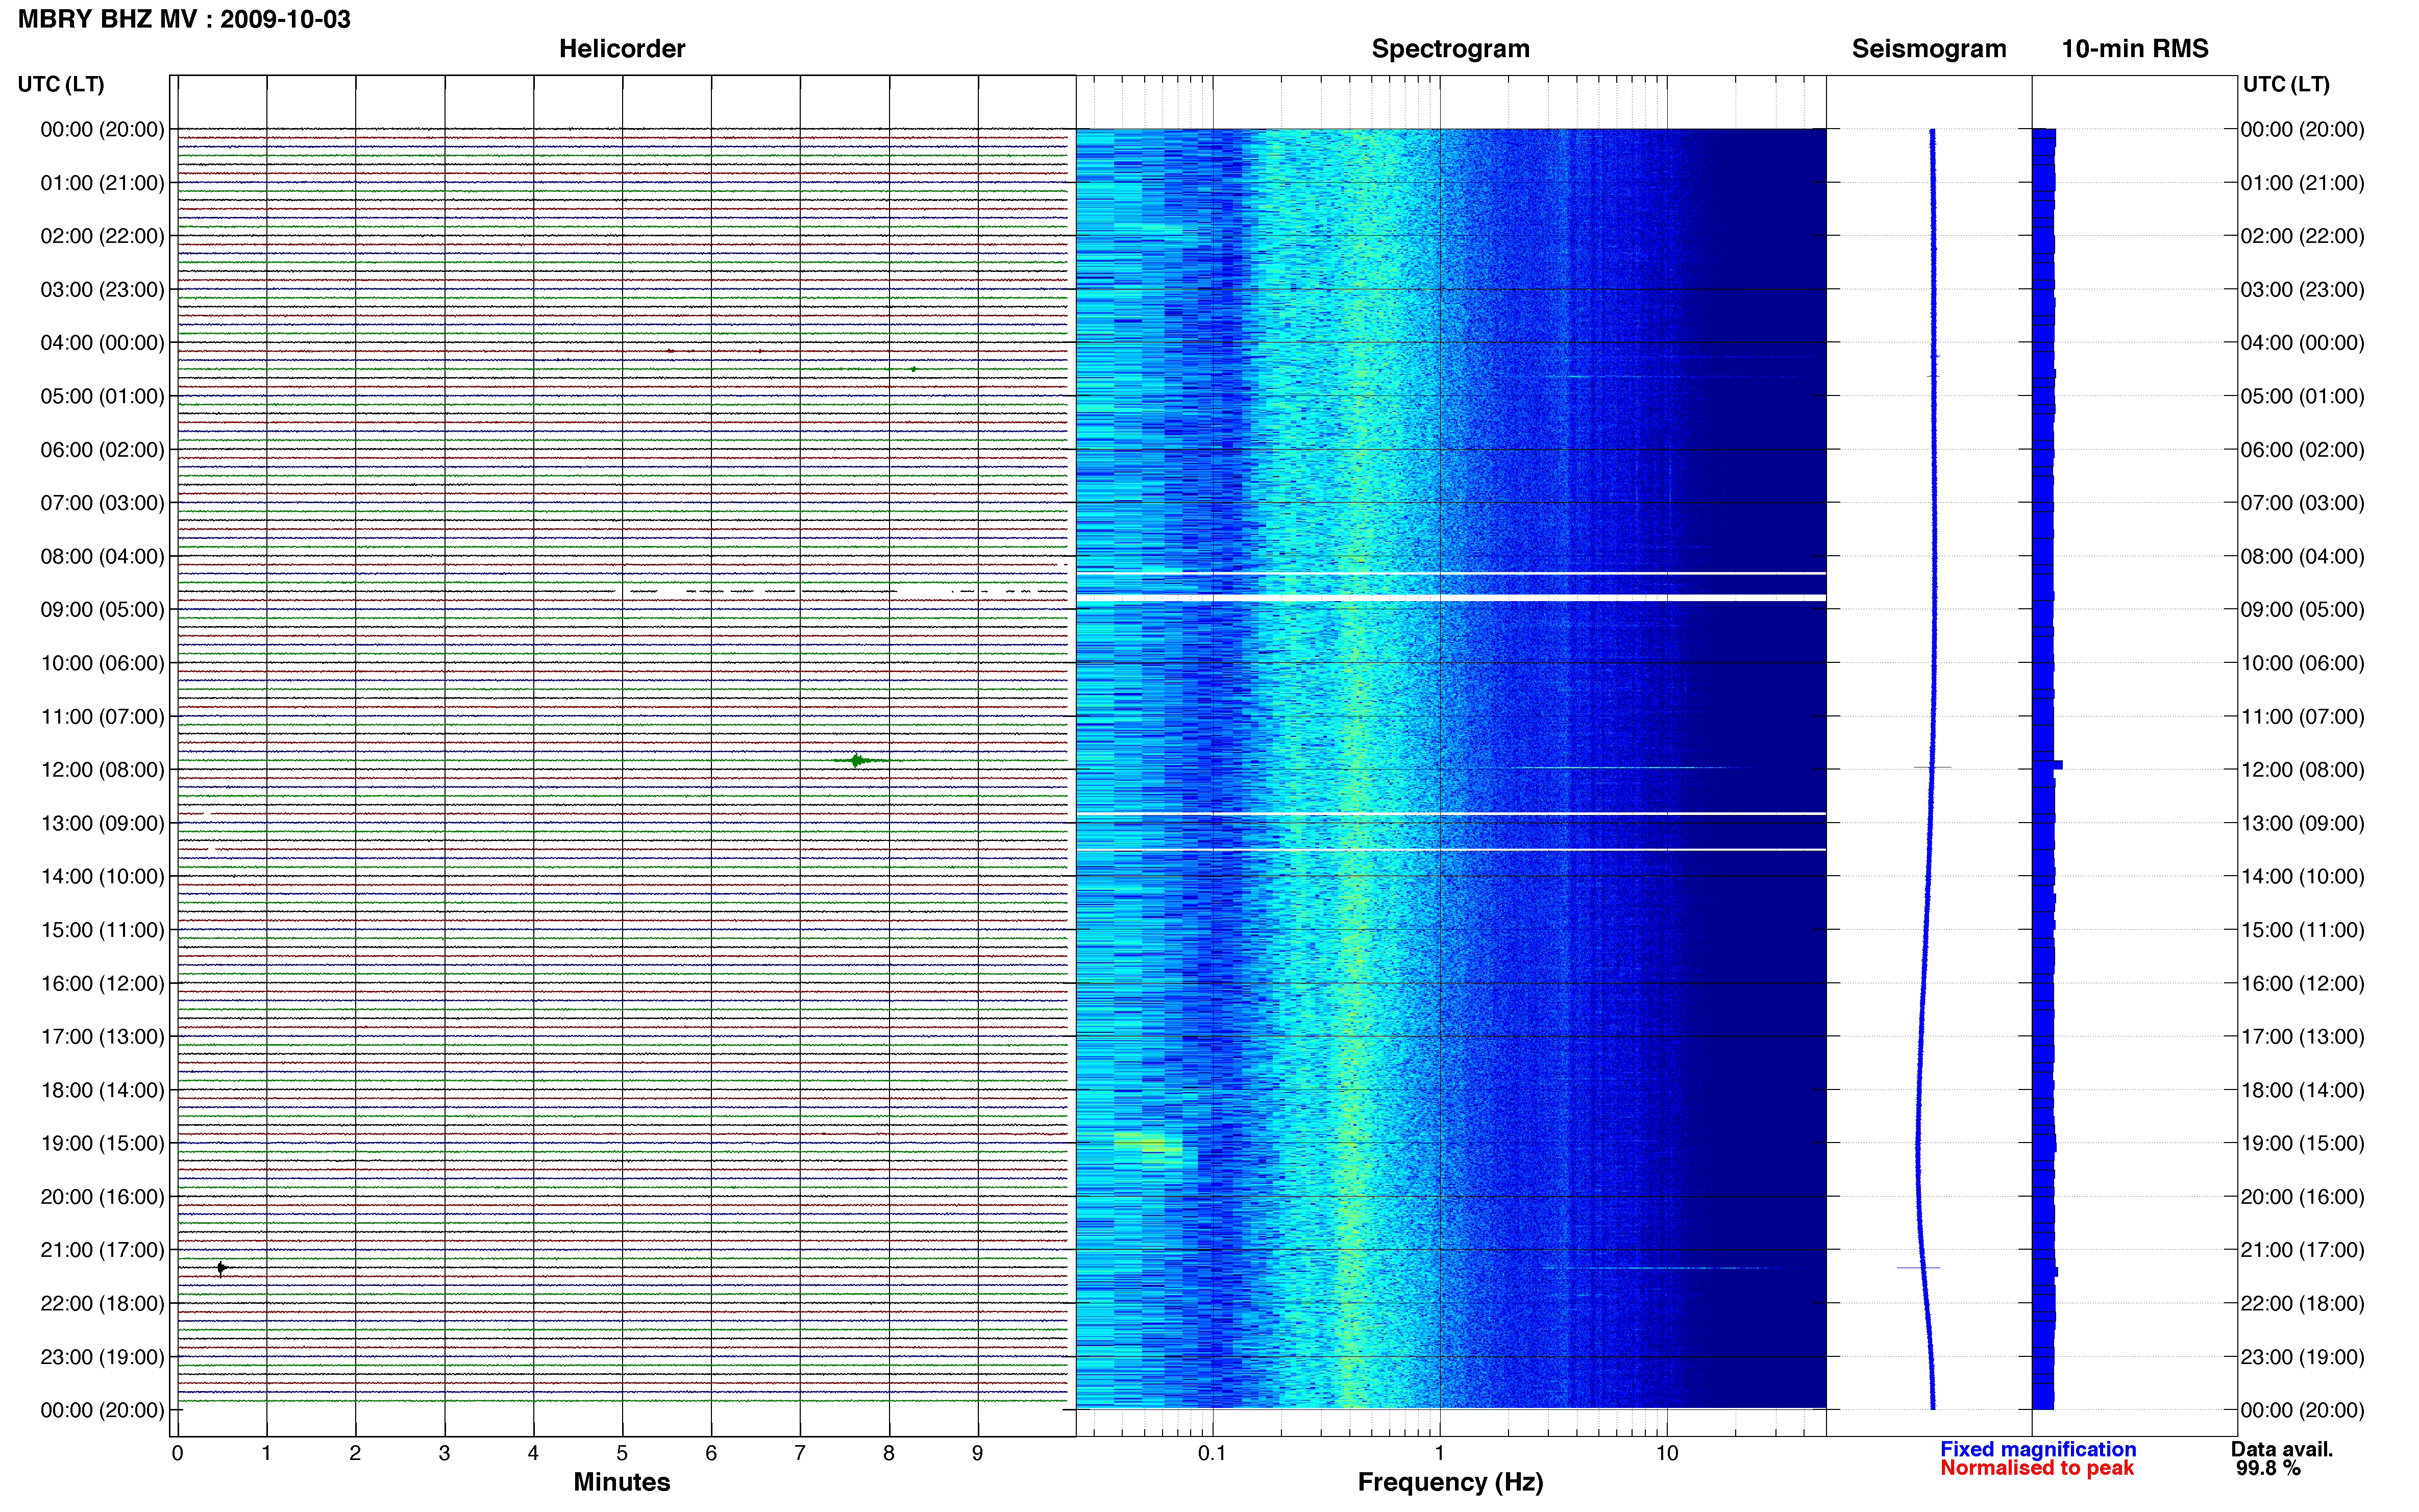This screenshot has width=2419, height=1512.
Task: Click the right 'UTC (LT)' axis header
Action: (x=2286, y=84)
